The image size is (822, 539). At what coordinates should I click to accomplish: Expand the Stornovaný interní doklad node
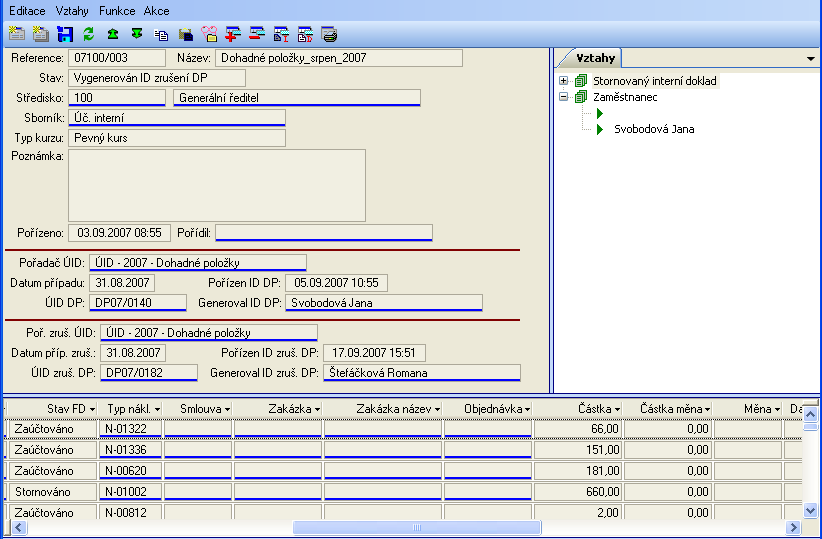(x=564, y=81)
